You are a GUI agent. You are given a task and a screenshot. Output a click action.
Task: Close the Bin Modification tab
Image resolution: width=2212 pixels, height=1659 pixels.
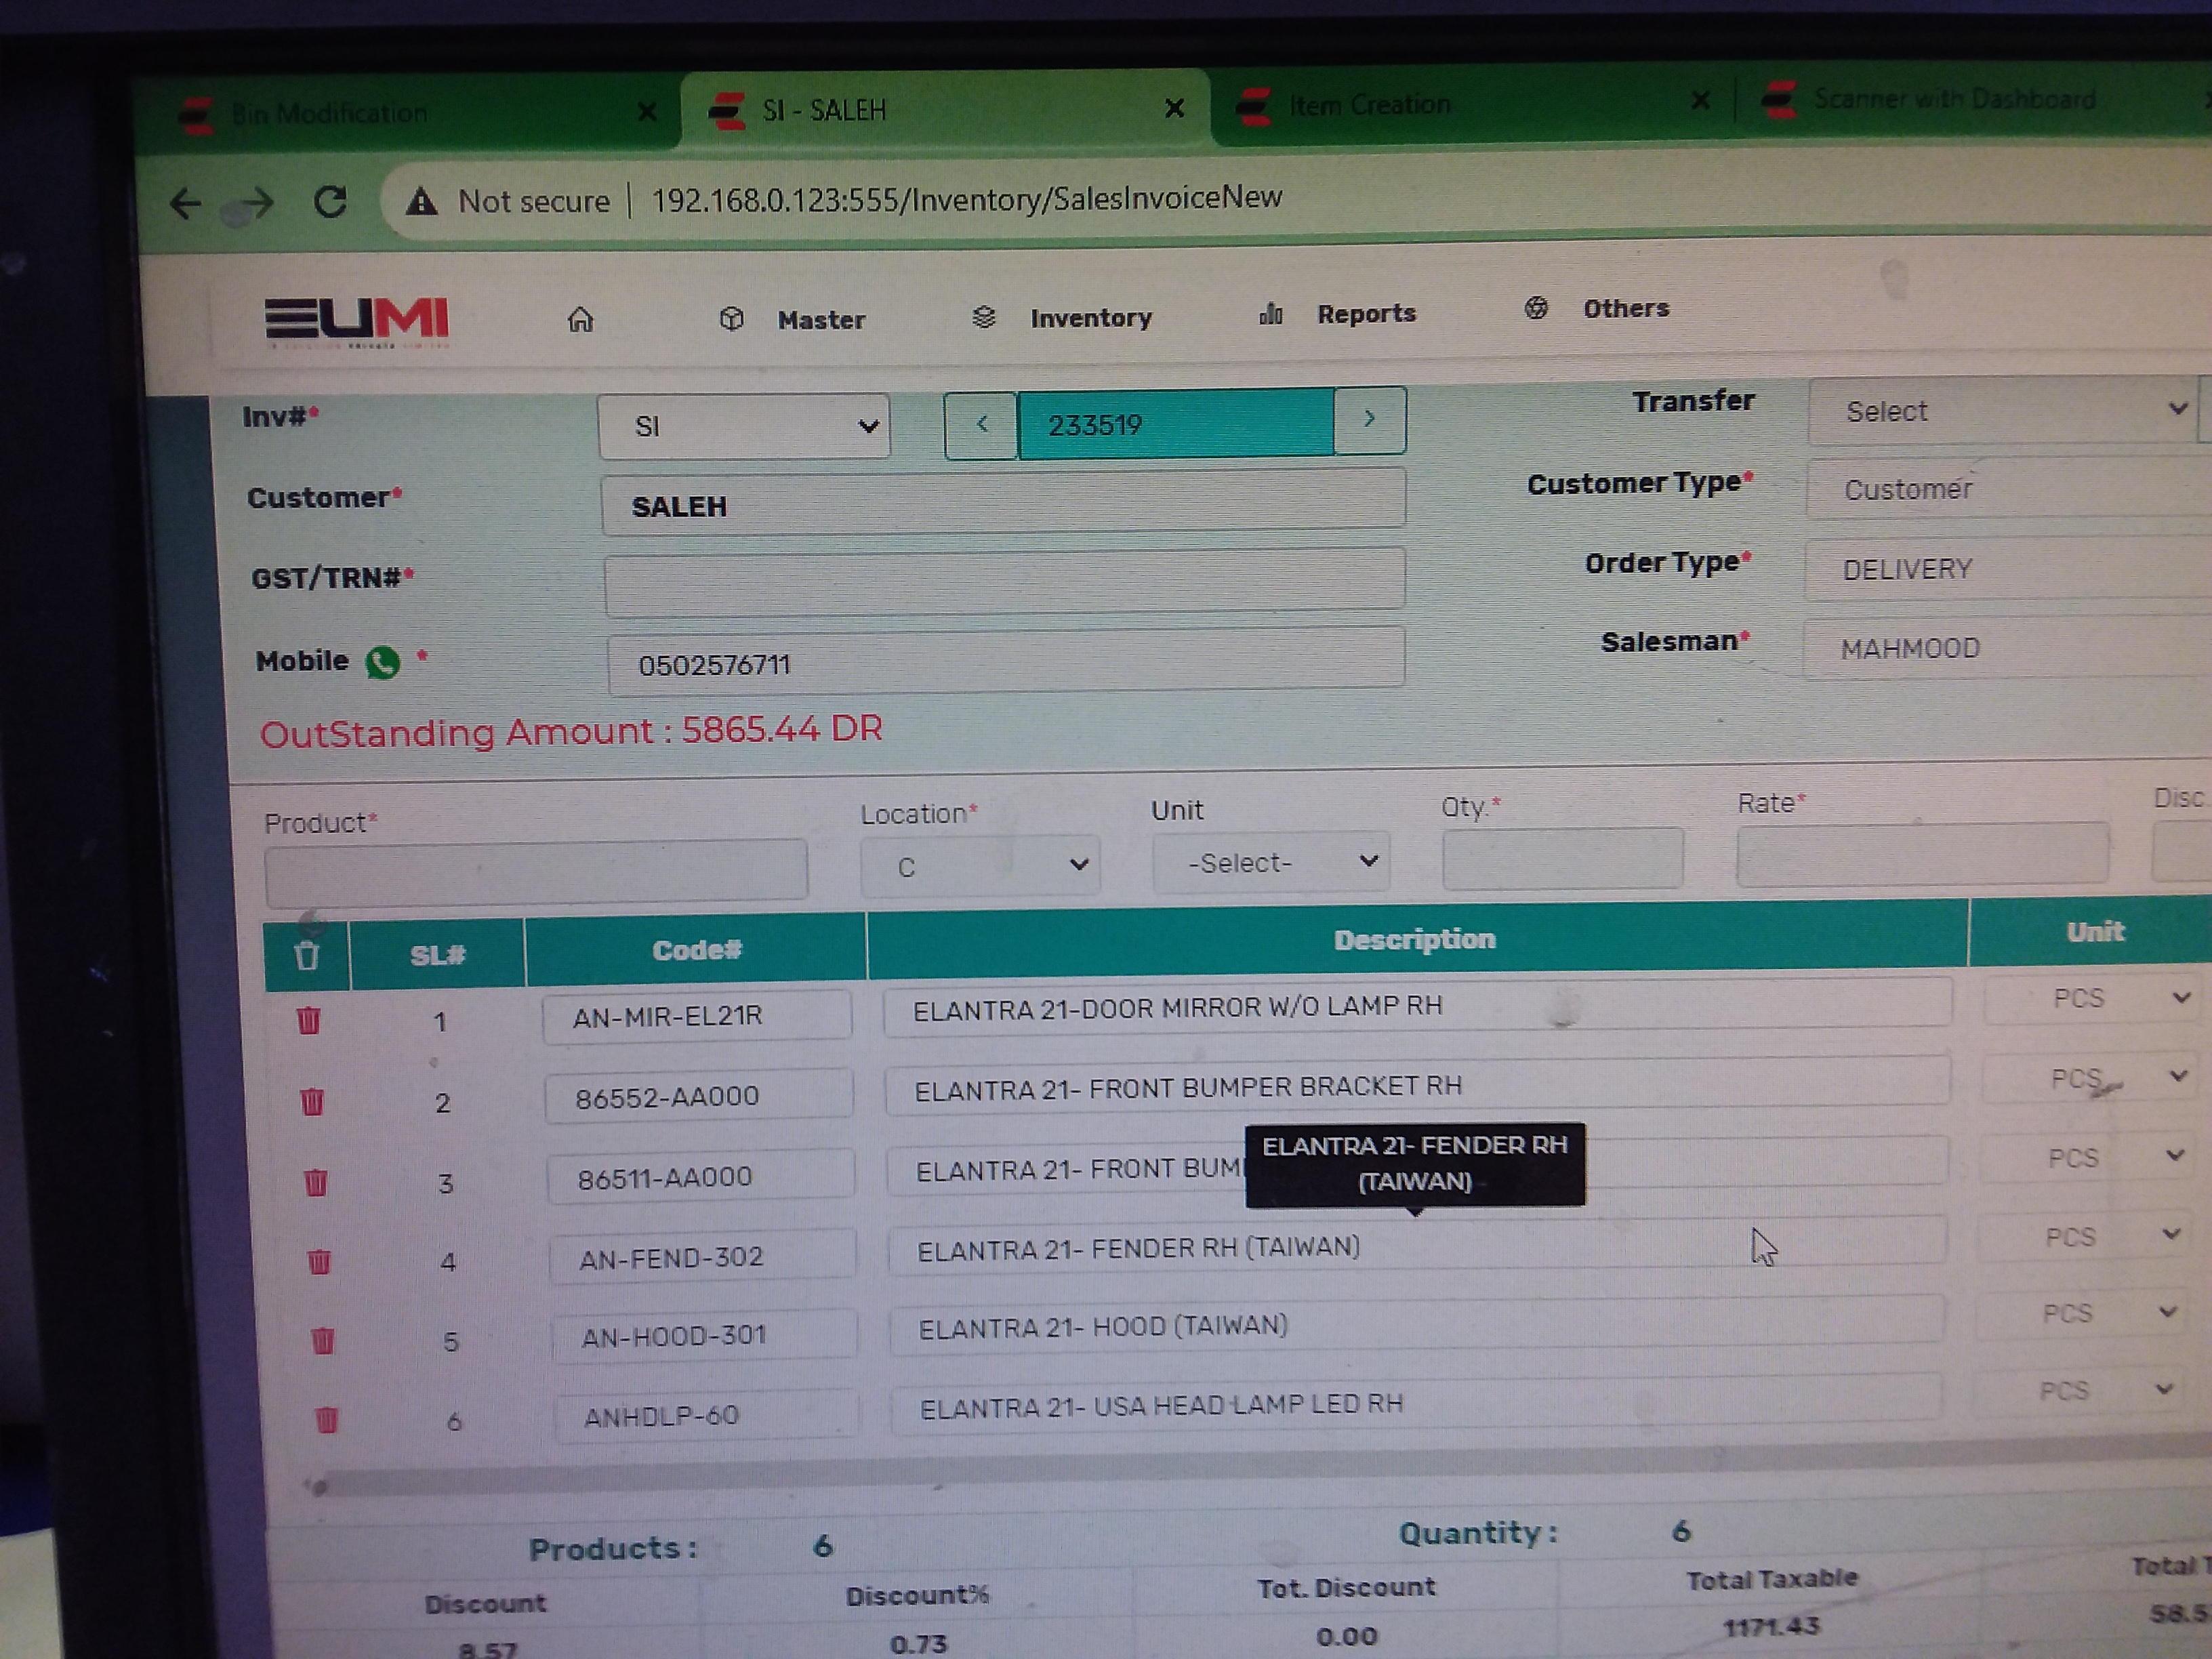coord(647,111)
